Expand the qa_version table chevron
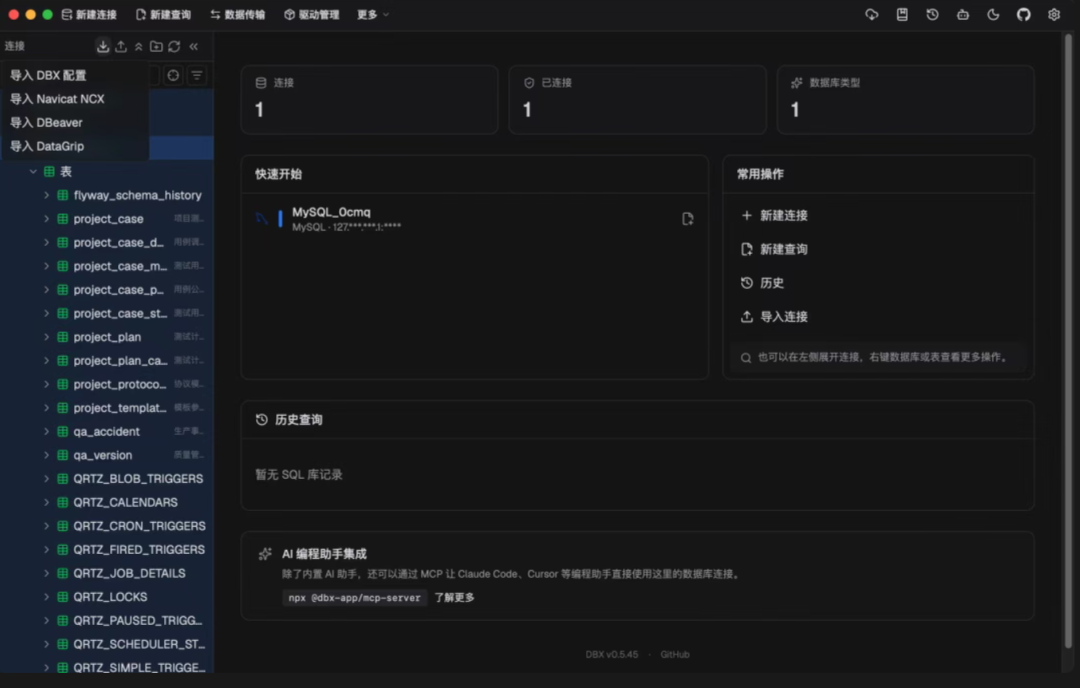This screenshot has height=688, width=1080. 46,455
